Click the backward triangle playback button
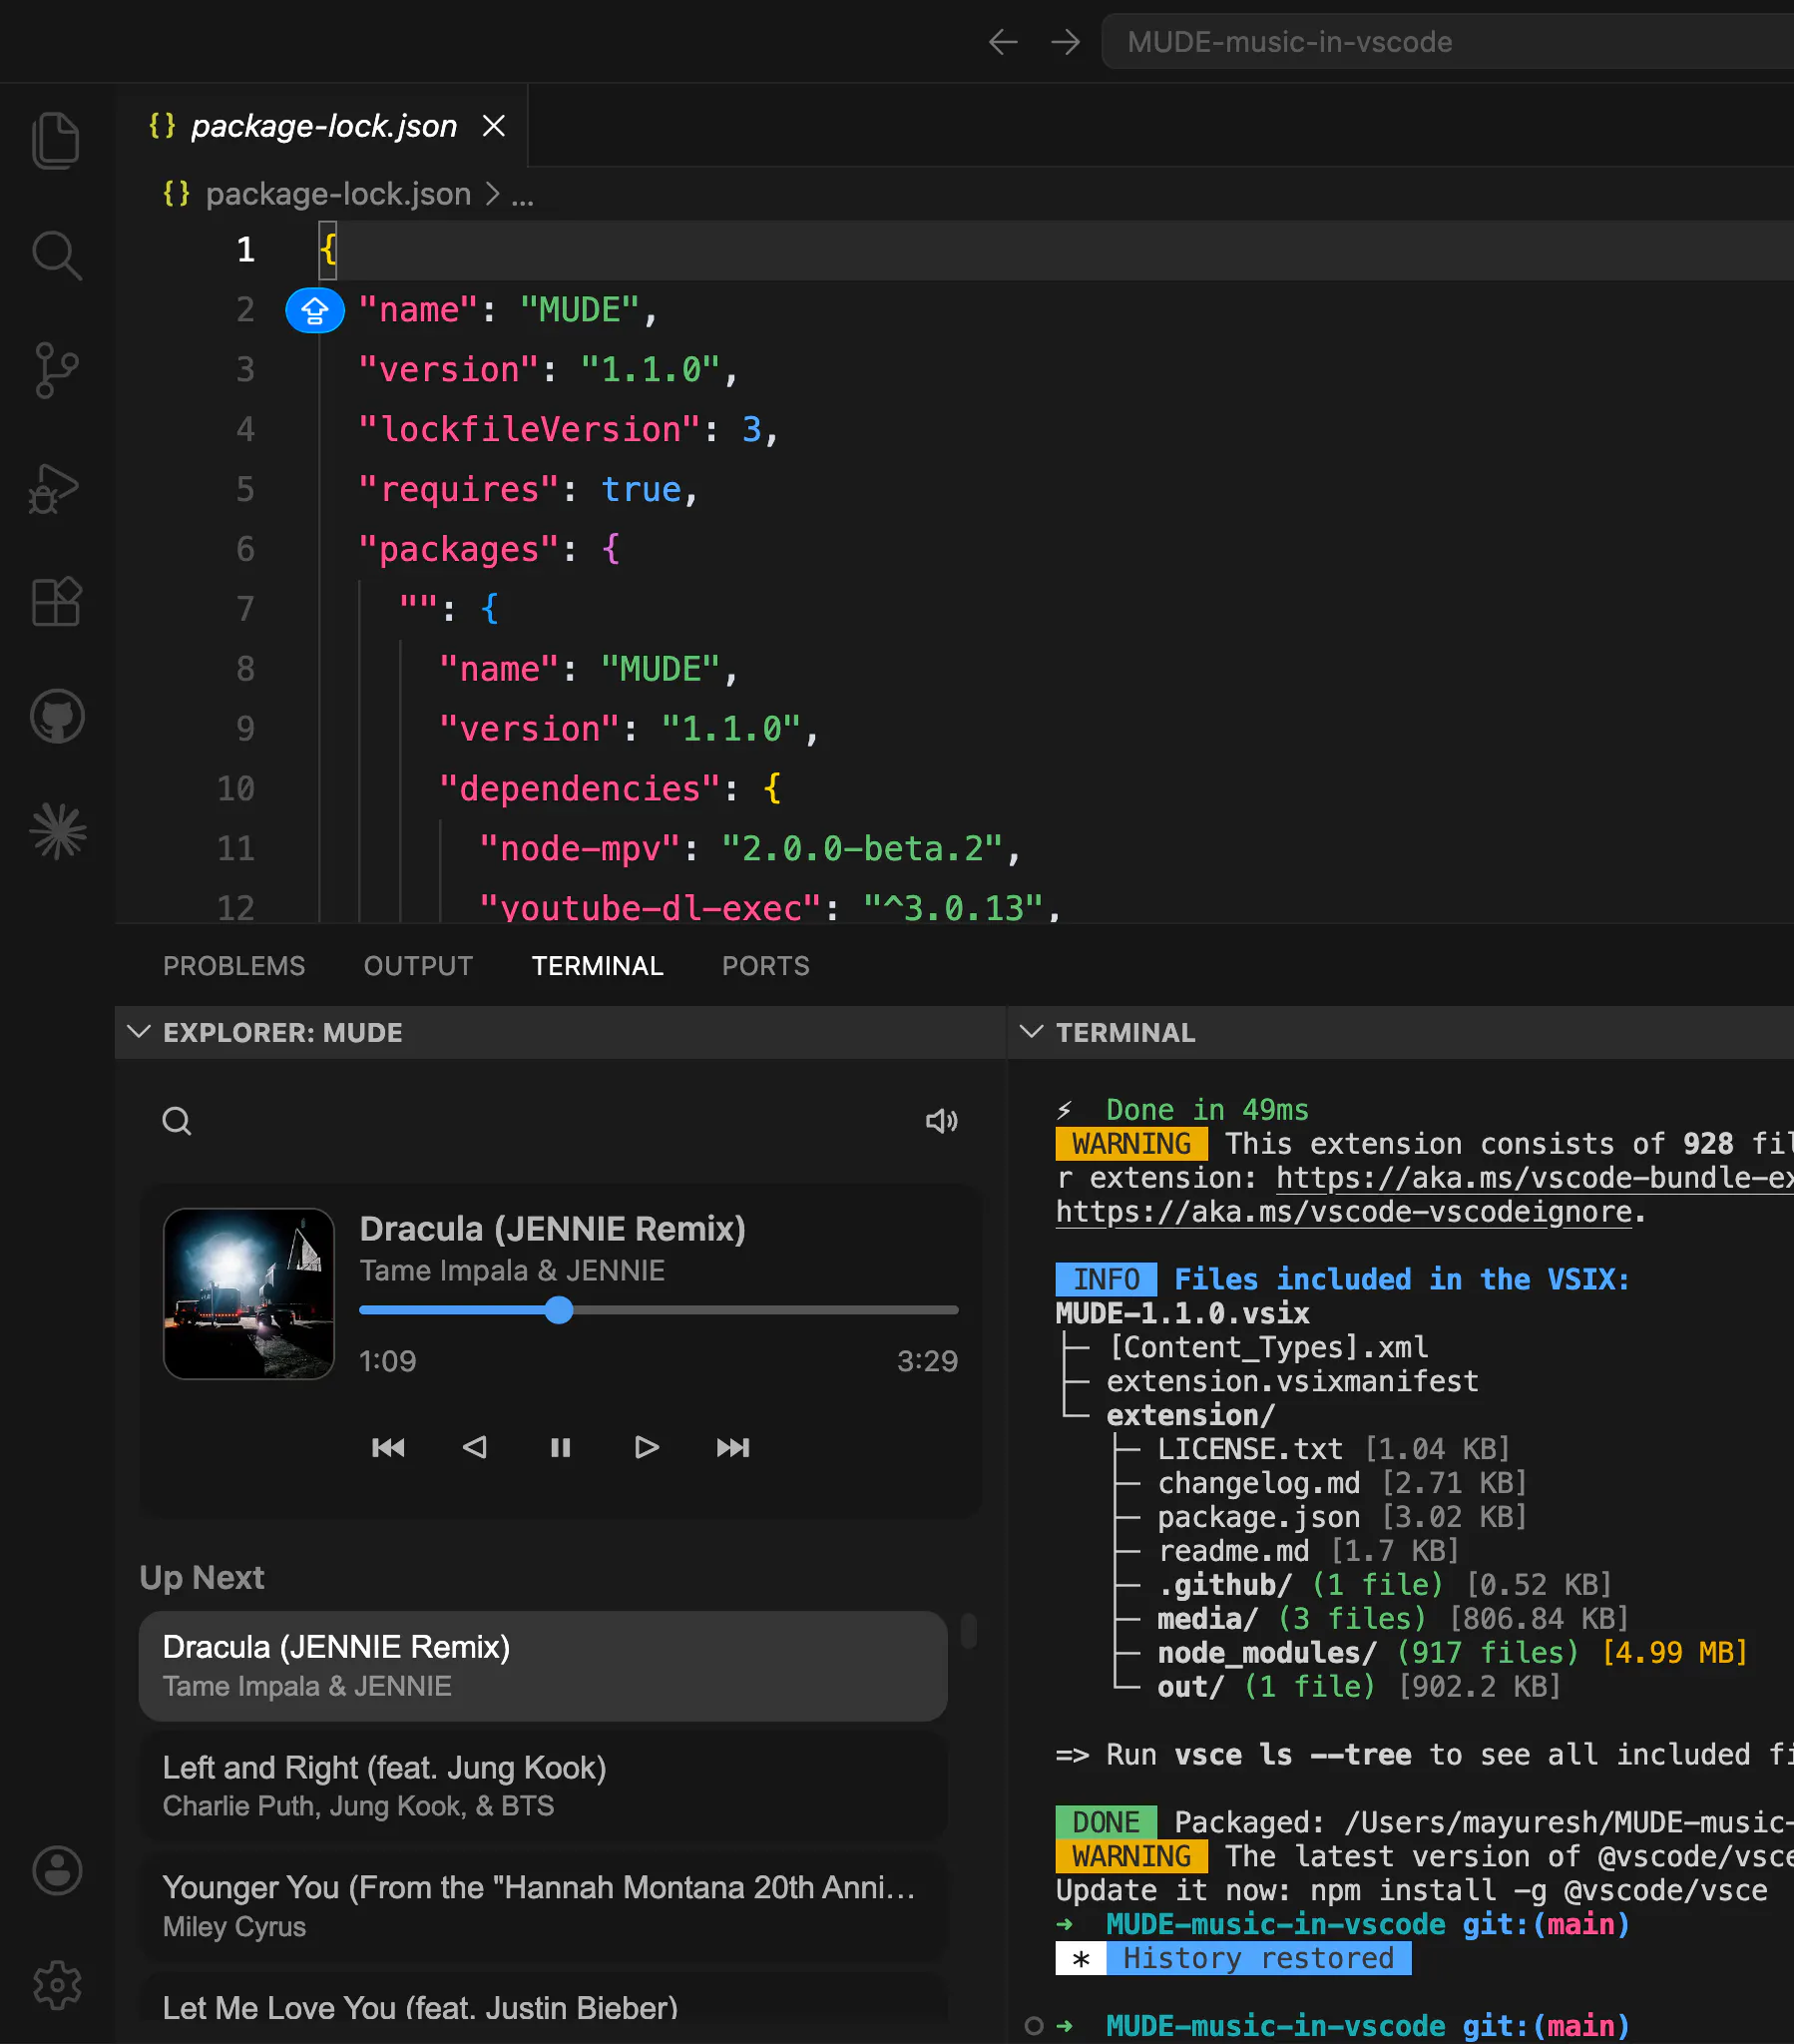The height and width of the screenshot is (2044, 1794). tap(475, 1447)
